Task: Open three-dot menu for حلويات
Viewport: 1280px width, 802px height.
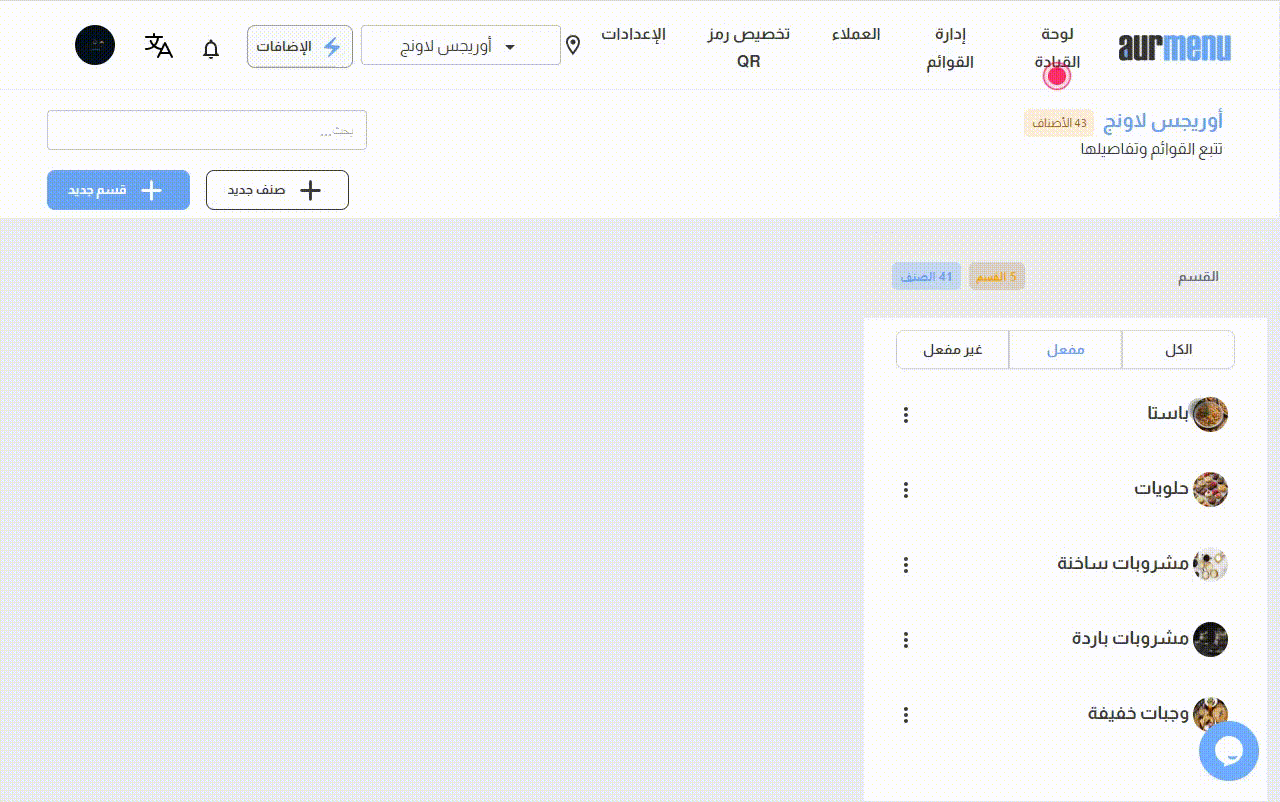Action: click(906, 490)
